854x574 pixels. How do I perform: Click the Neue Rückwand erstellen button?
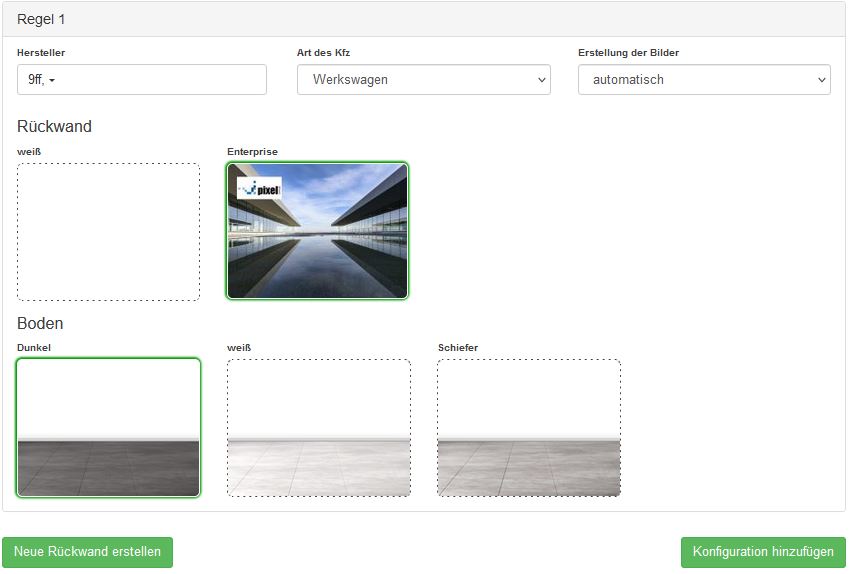pyautogui.click(x=87, y=552)
